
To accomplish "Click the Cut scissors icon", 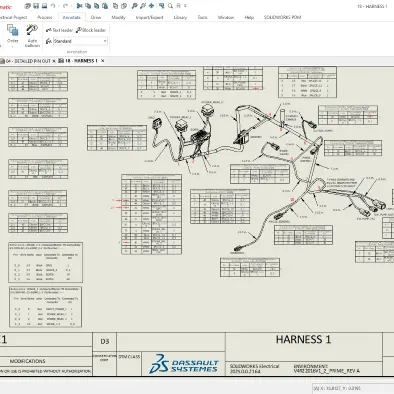I will point(79,6).
